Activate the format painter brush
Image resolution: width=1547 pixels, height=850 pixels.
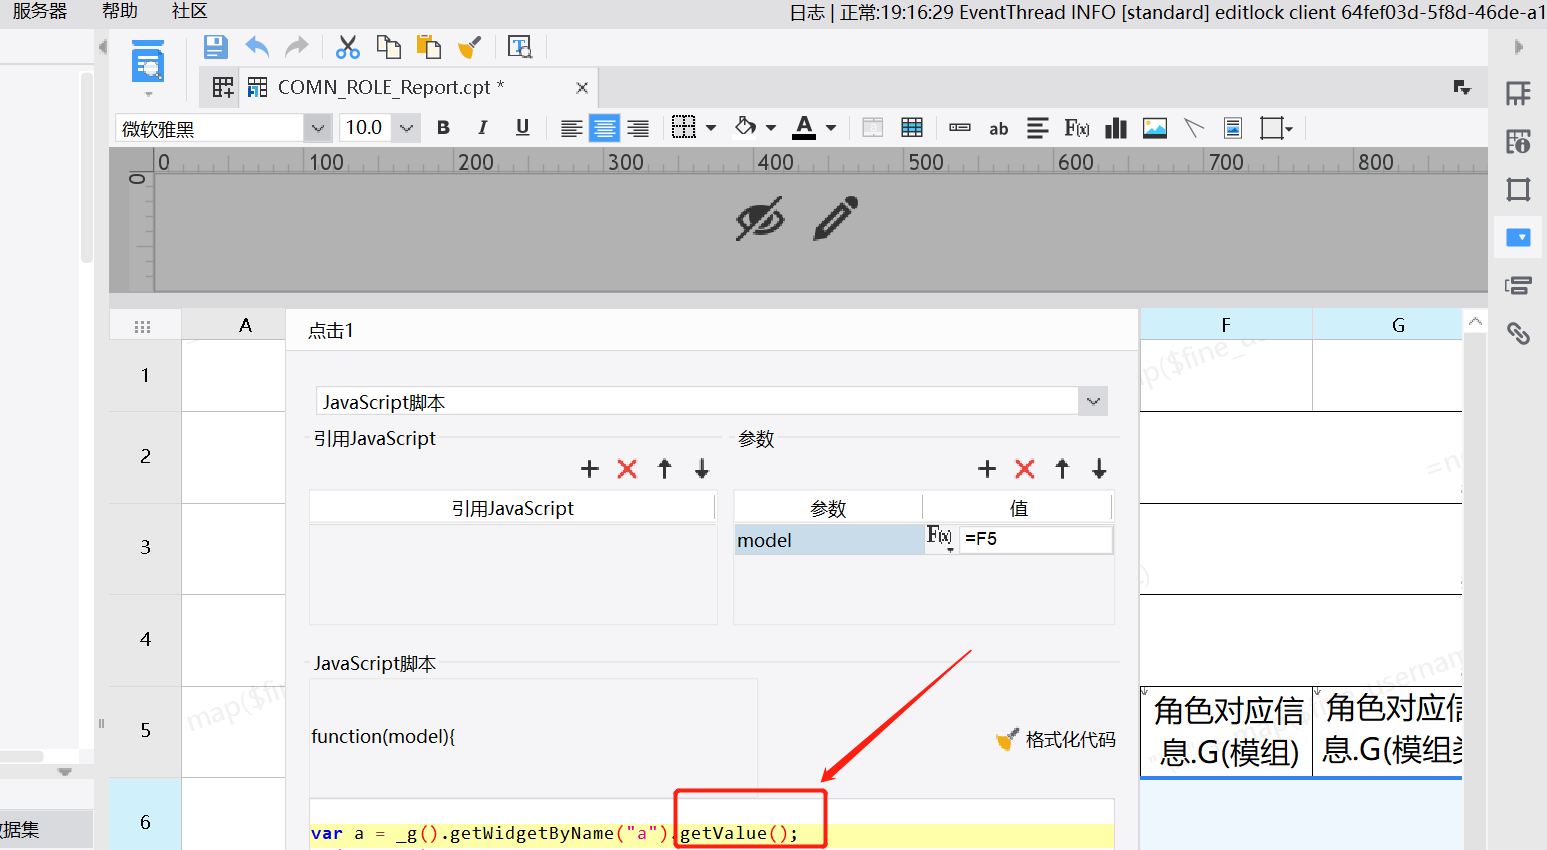469,47
